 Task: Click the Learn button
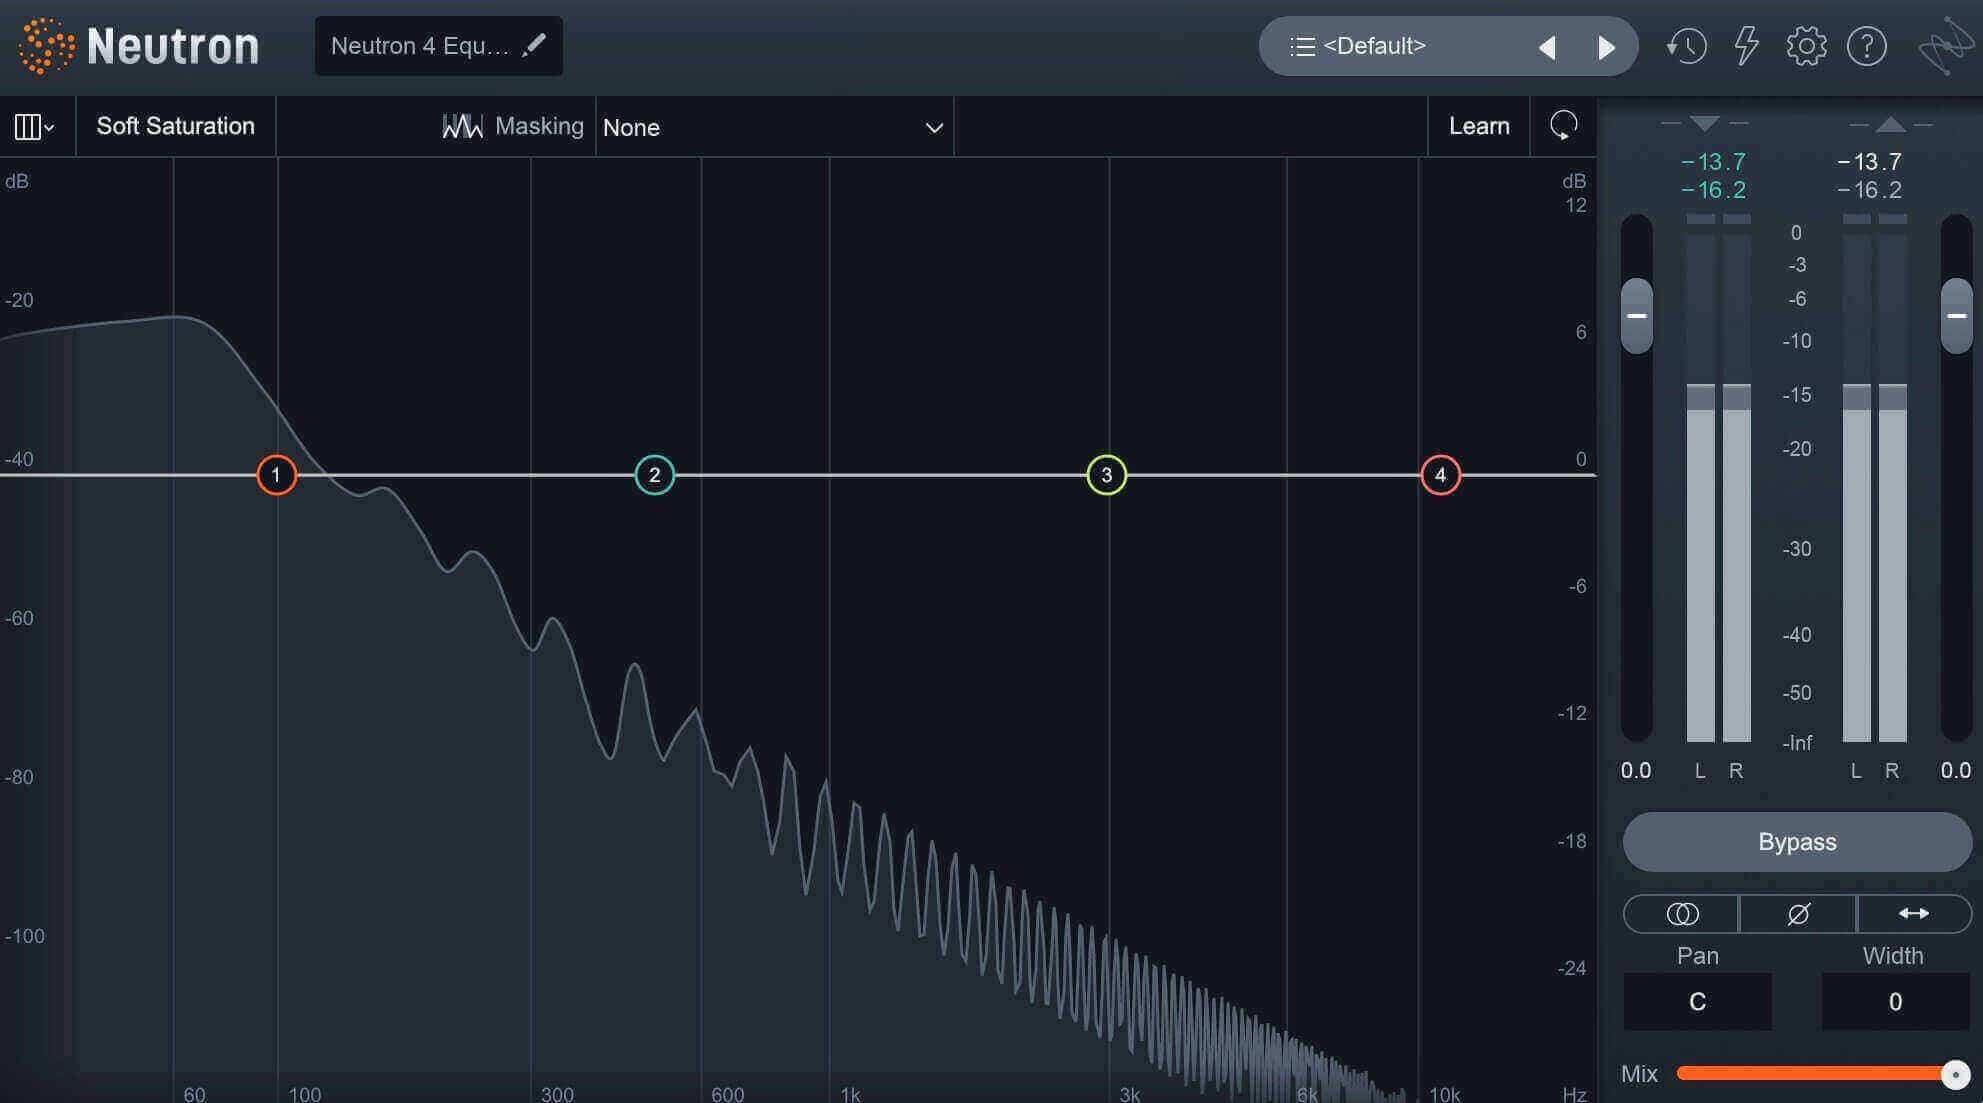pos(1479,126)
